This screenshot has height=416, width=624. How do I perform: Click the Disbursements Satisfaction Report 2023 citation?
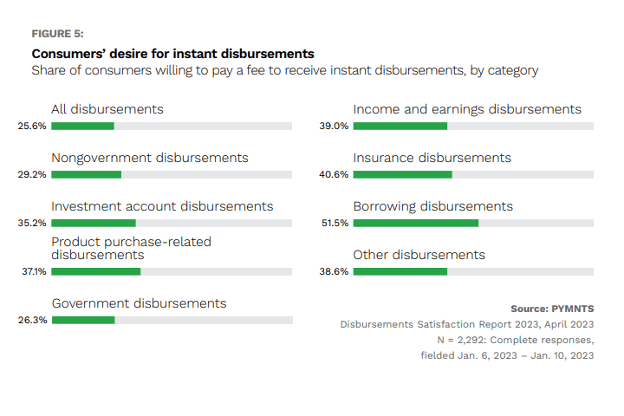pyautogui.click(x=467, y=324)
